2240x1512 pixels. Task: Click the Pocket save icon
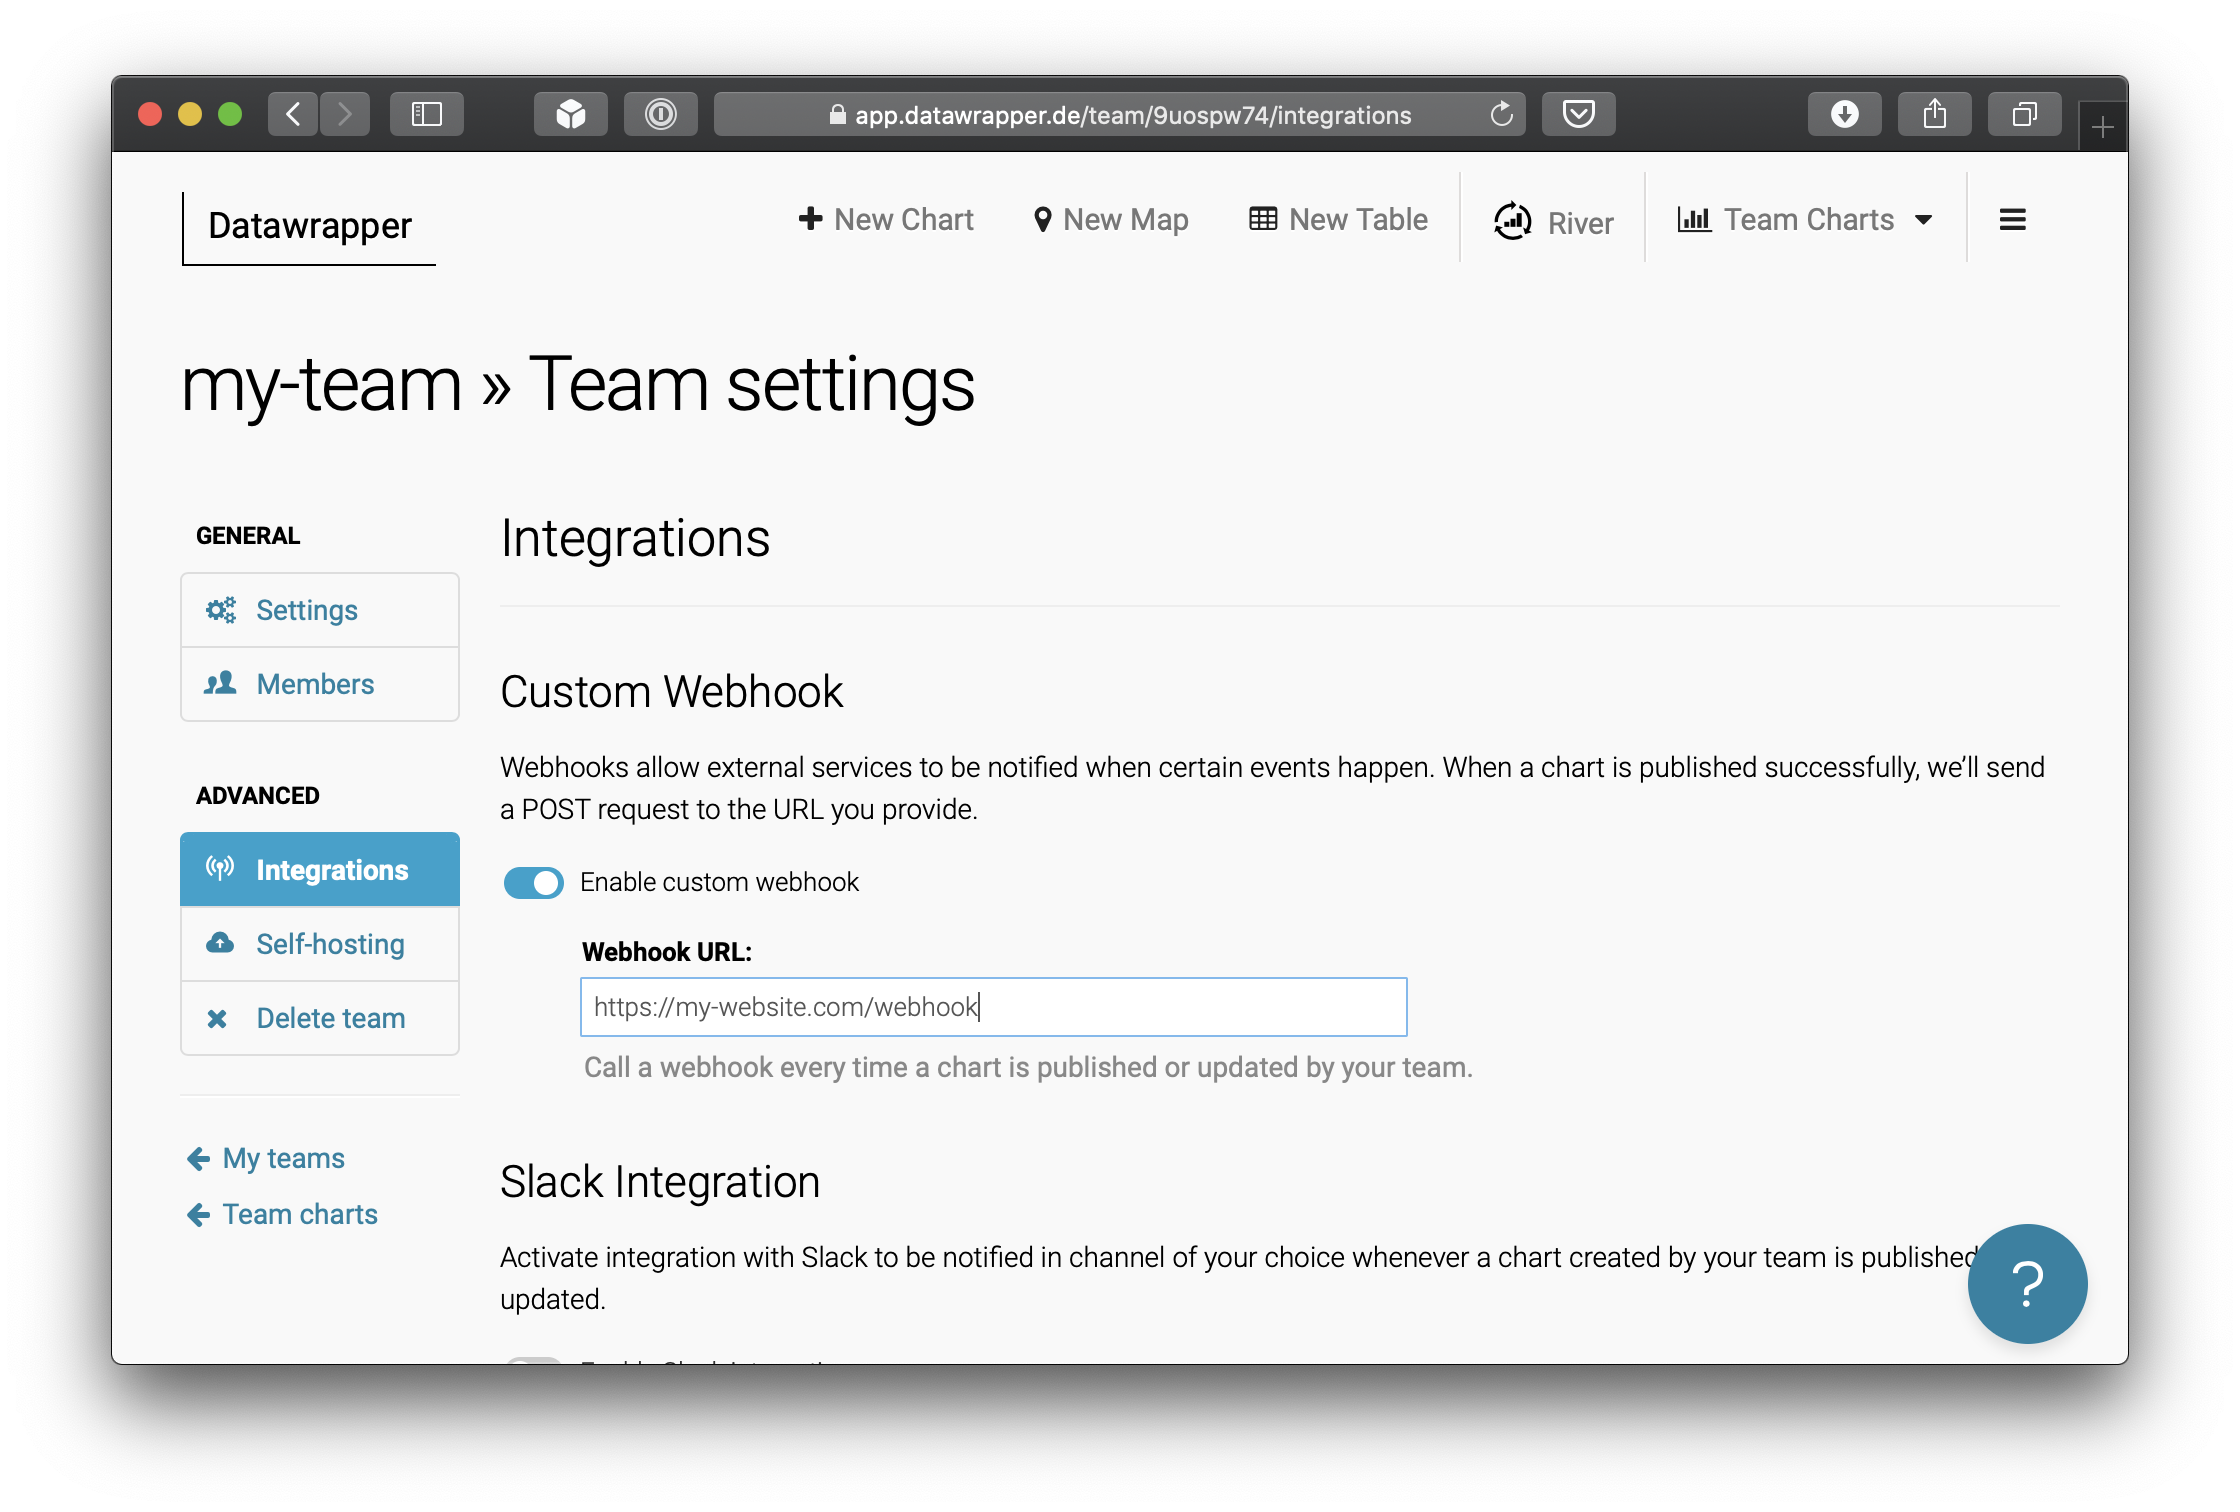click(1578, 114)
